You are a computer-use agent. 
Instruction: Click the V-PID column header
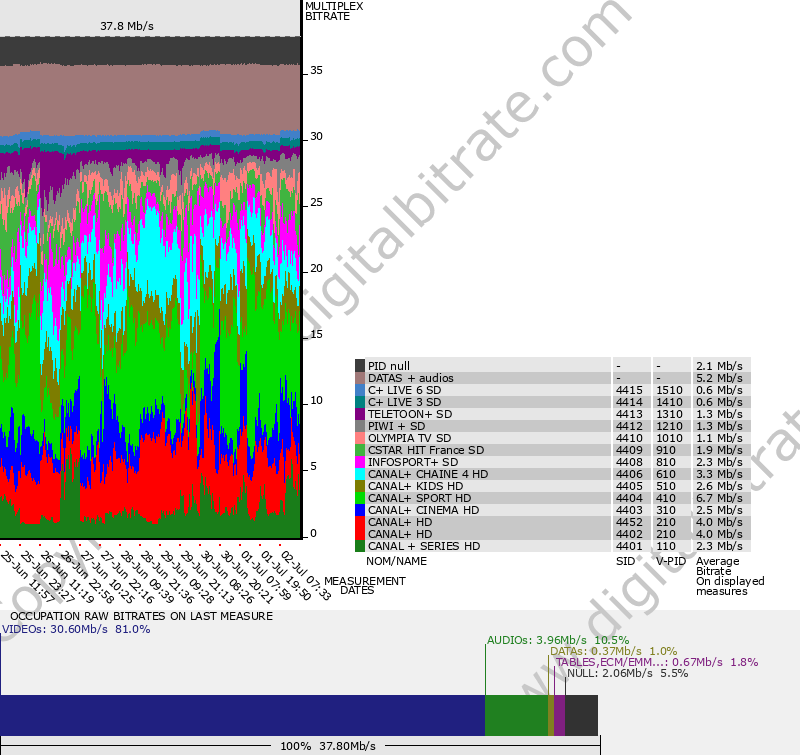tap(671, 561)
